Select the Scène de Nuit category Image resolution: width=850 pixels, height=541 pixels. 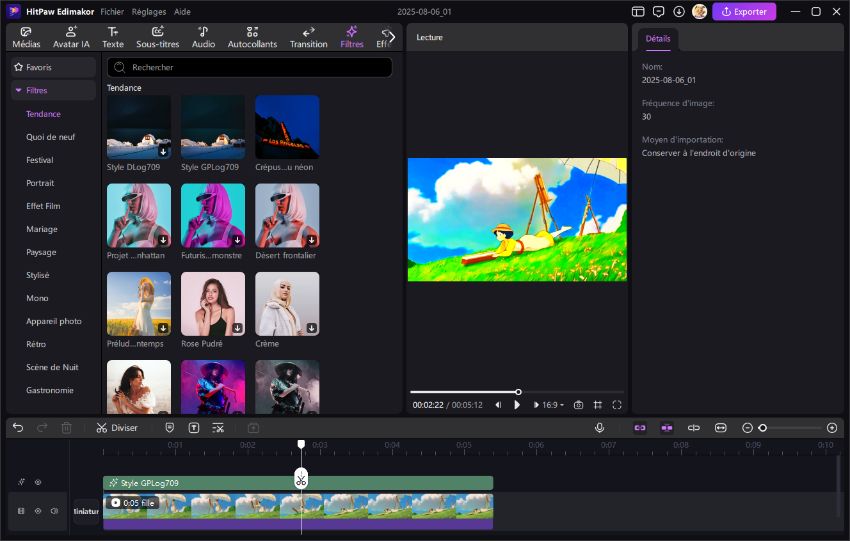click(x=52, y=368)
